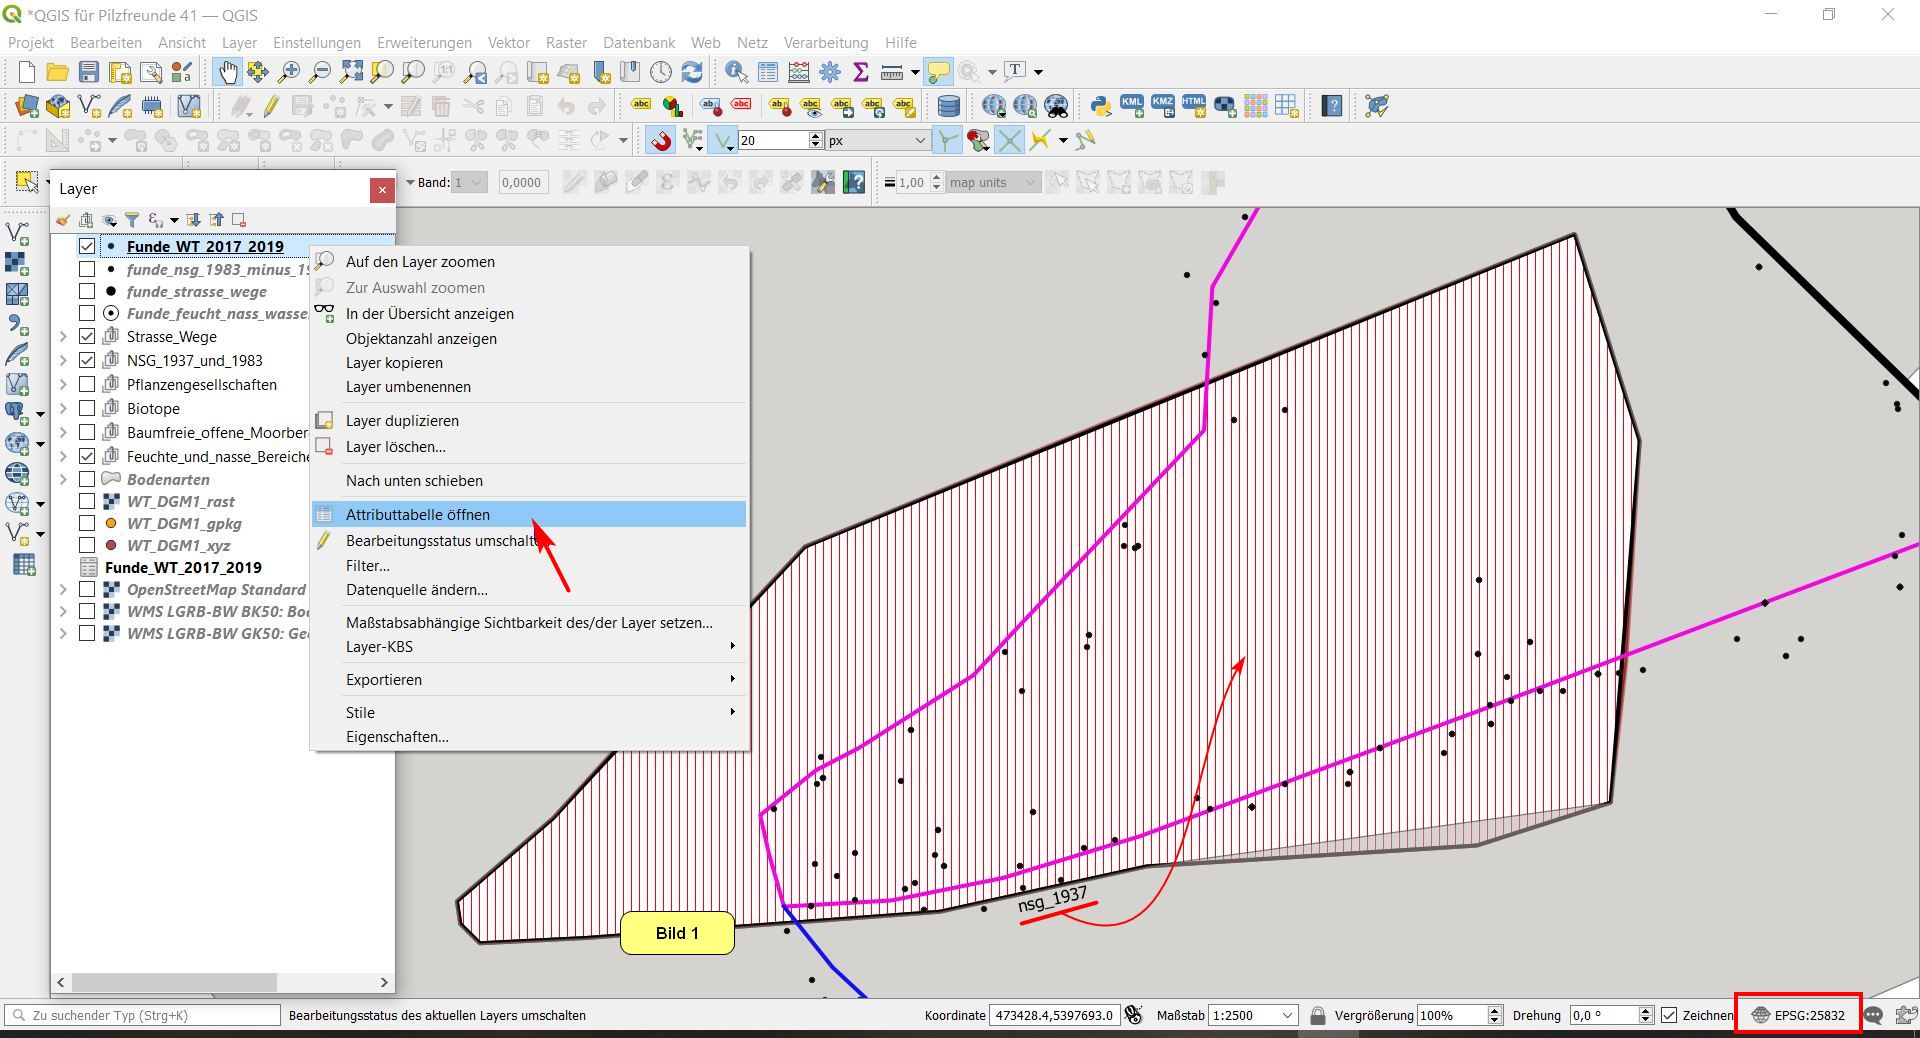The image size is (1920, 1038).
Task: Select the Pan Map hand tool
Action: pos(228,72)
